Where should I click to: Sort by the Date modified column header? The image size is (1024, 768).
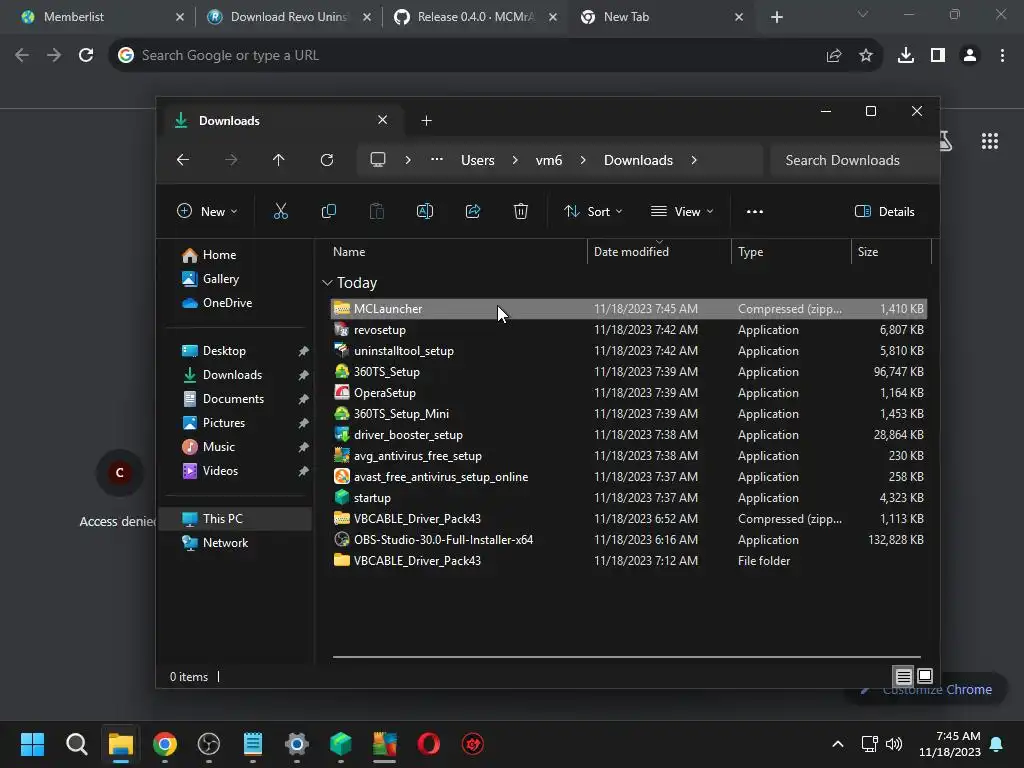click(x=659, y=251)
